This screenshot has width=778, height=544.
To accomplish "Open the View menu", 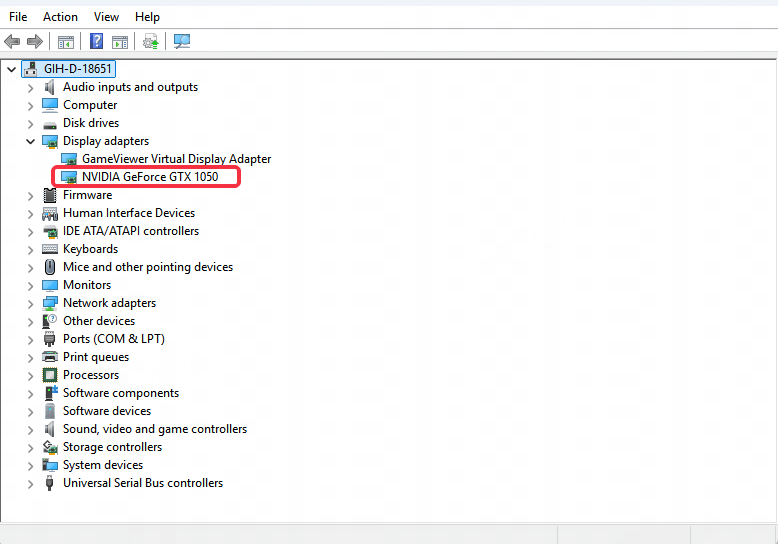I will click(x=106, y=17).
